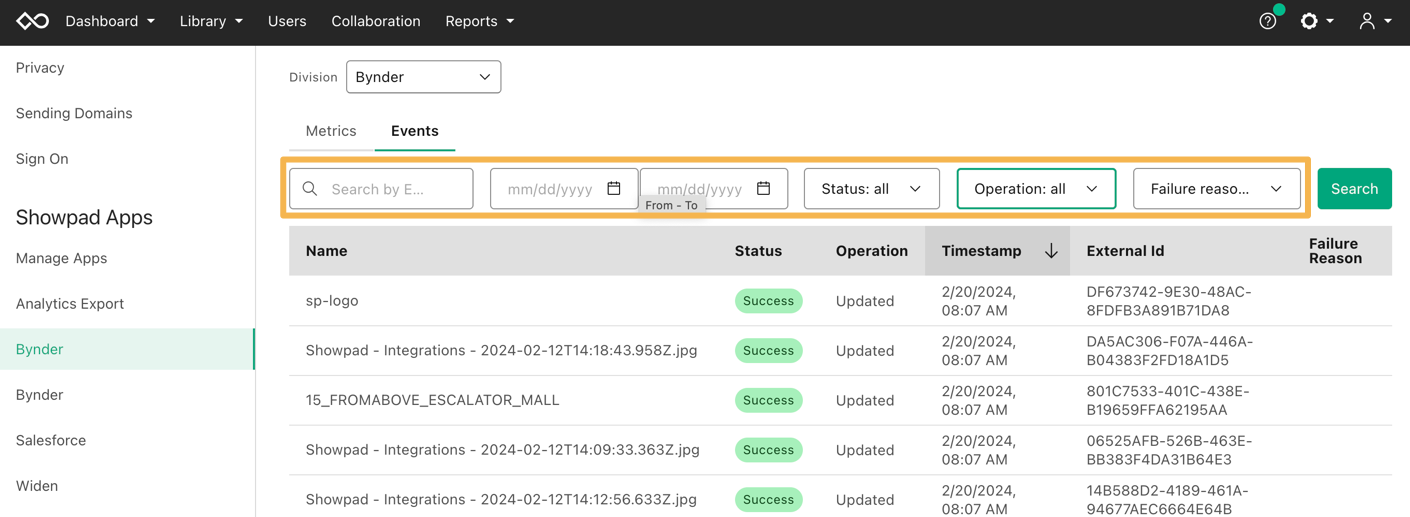Screen dimensions: 1410x517
Task: Open Privacy in the sidebar
Action: 40,68
